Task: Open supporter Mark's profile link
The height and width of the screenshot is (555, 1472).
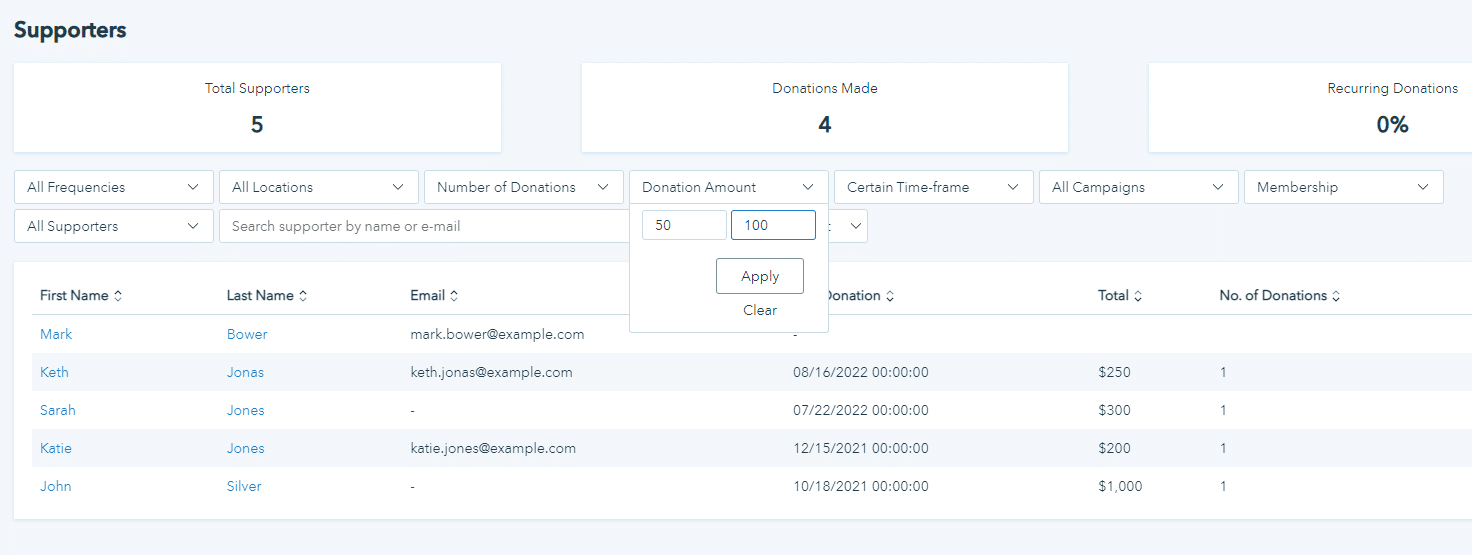Action: 56,334
